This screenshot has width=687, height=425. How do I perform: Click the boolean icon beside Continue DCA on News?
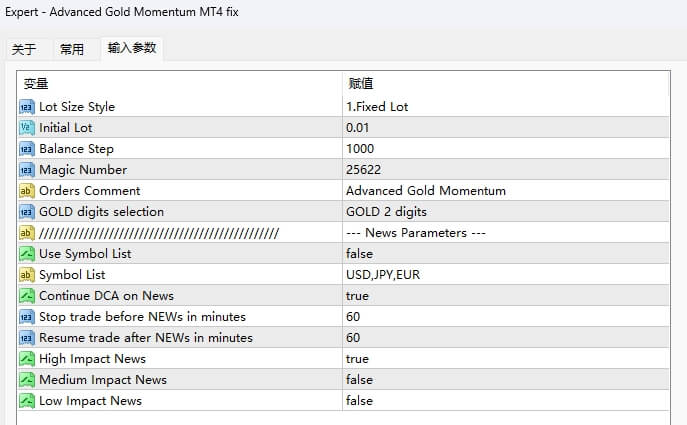[x=27, y=296]
